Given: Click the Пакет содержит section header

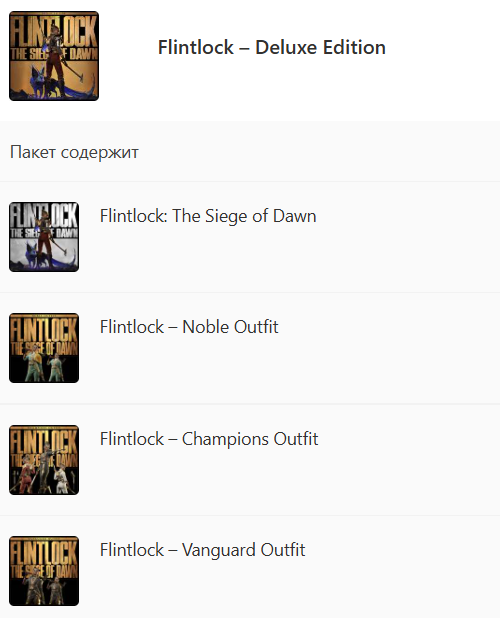Looking at the screenshot, I should pos(74,152).
